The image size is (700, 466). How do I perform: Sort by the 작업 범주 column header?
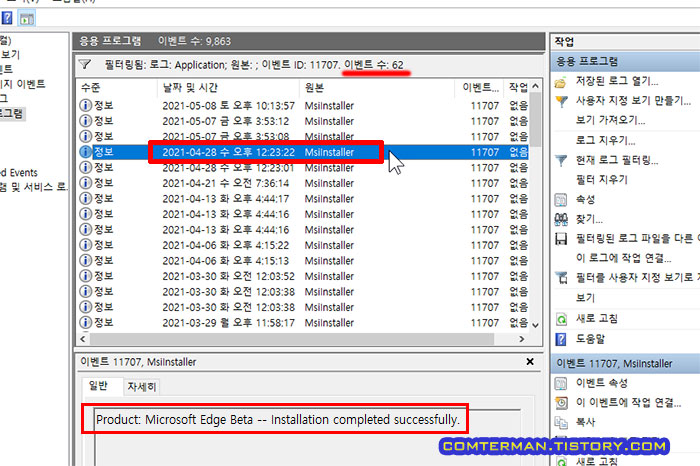(x=517, y=87)
